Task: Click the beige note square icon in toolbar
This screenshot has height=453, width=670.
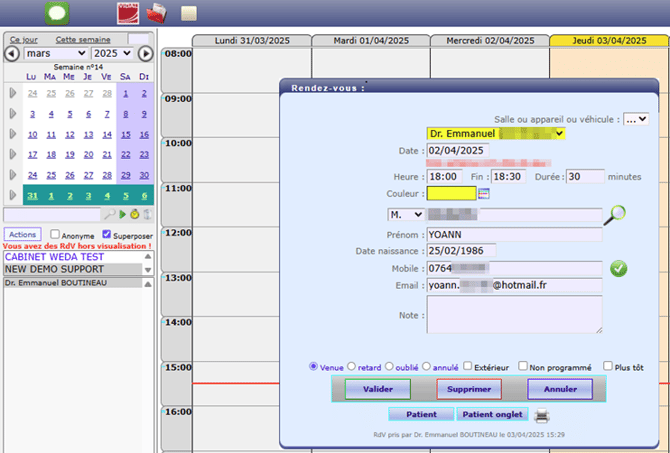Action: click(188, 13)
